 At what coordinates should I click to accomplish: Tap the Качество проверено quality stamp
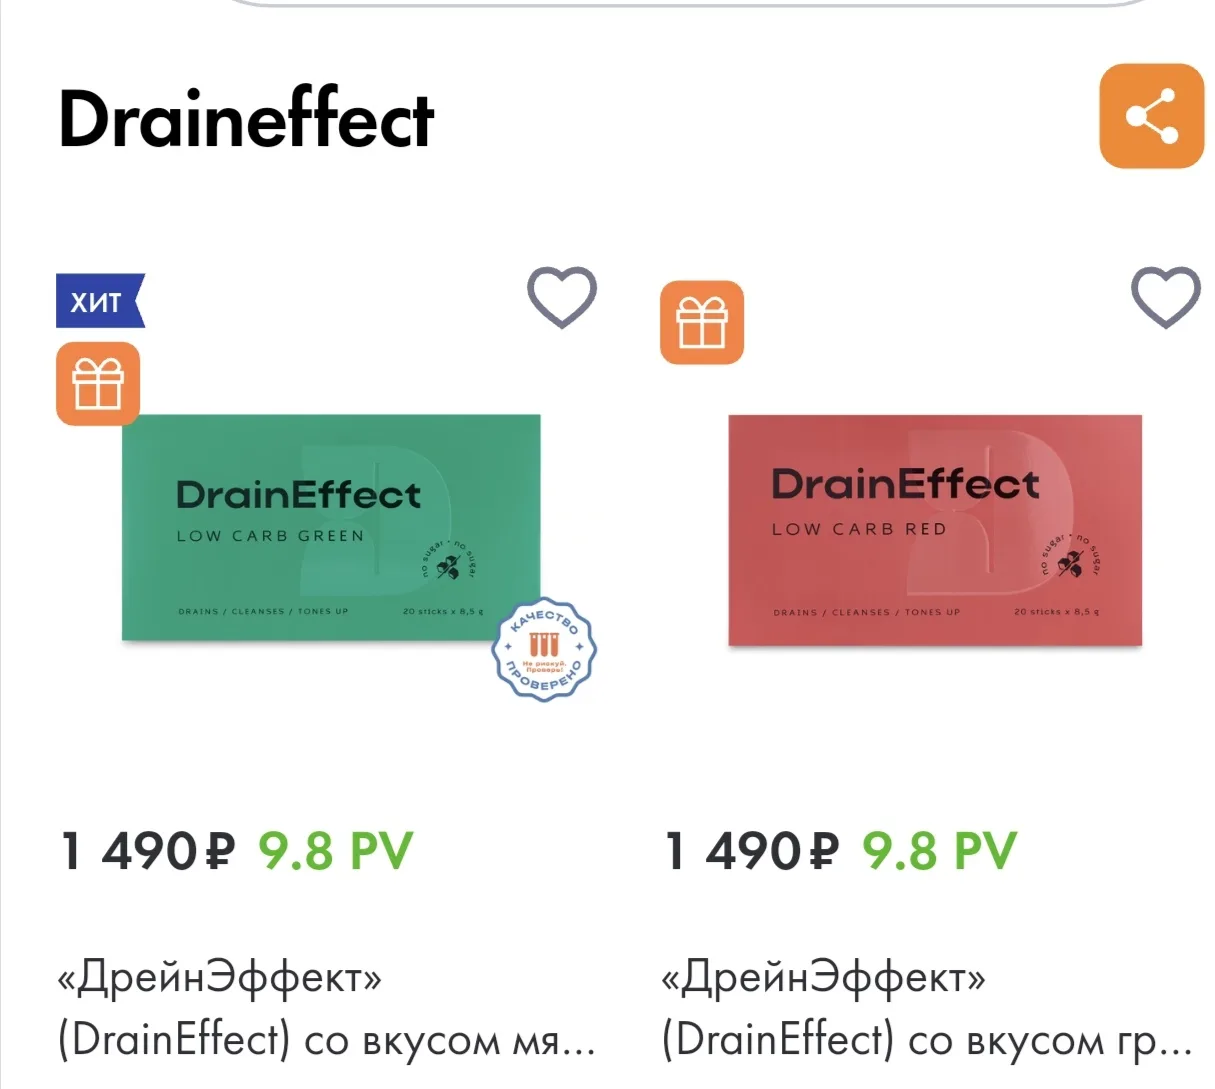click(544, 650)
